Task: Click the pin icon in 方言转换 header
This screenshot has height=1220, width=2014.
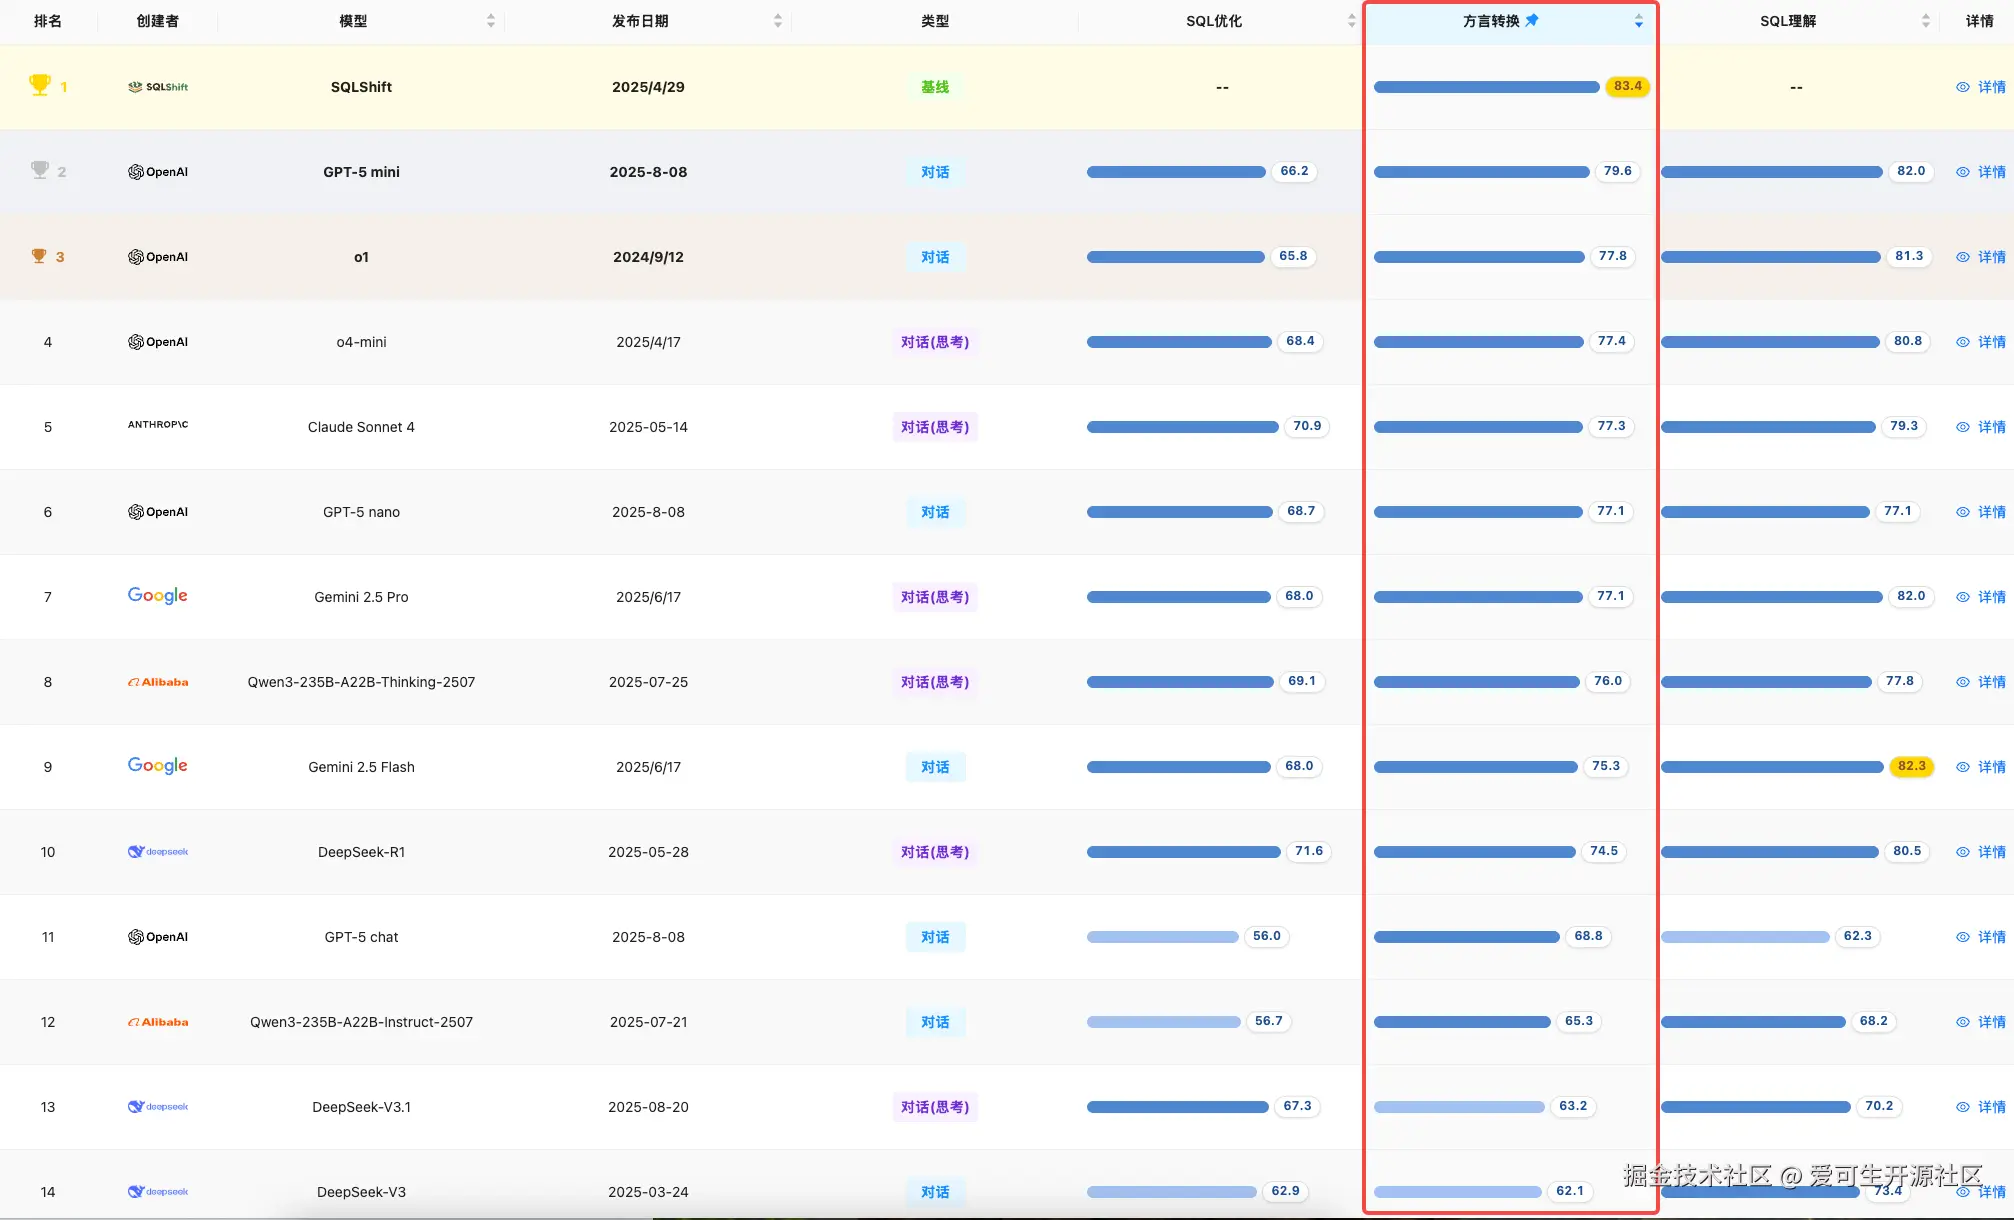Action: 1532,20
